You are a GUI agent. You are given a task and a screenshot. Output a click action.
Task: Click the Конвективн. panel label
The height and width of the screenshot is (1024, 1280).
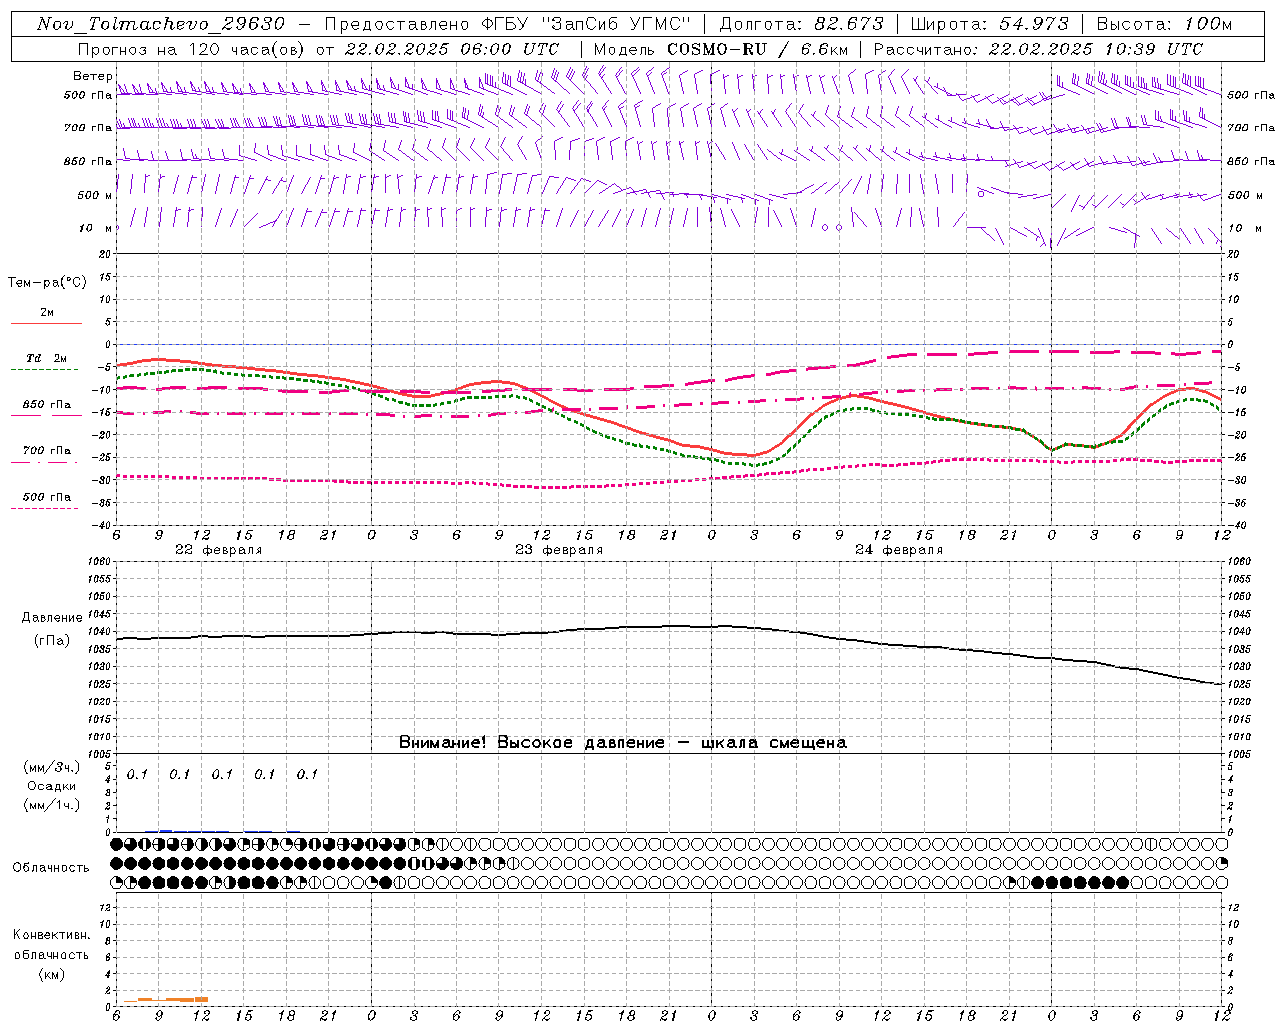(51, 935)
